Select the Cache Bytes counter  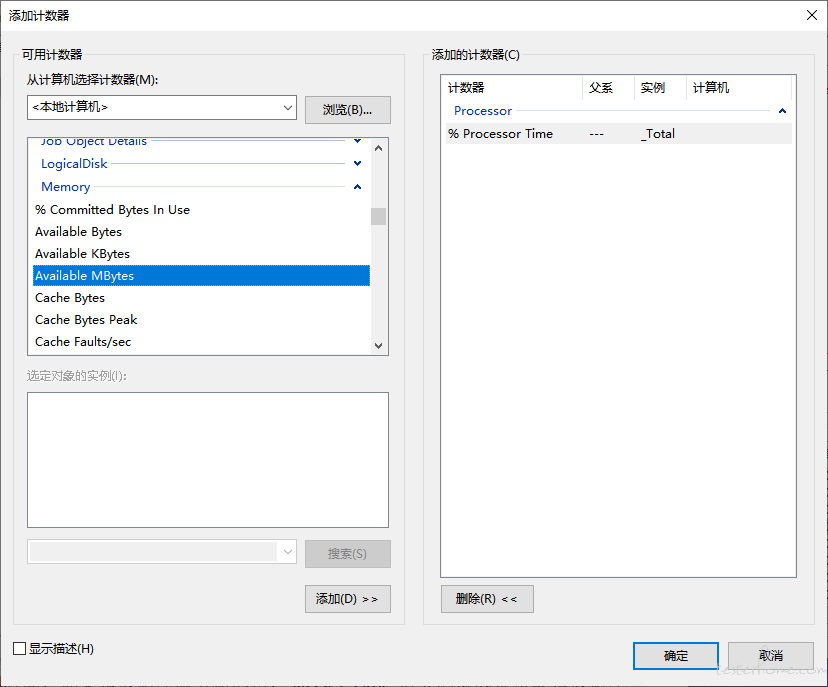pos(201,298)
